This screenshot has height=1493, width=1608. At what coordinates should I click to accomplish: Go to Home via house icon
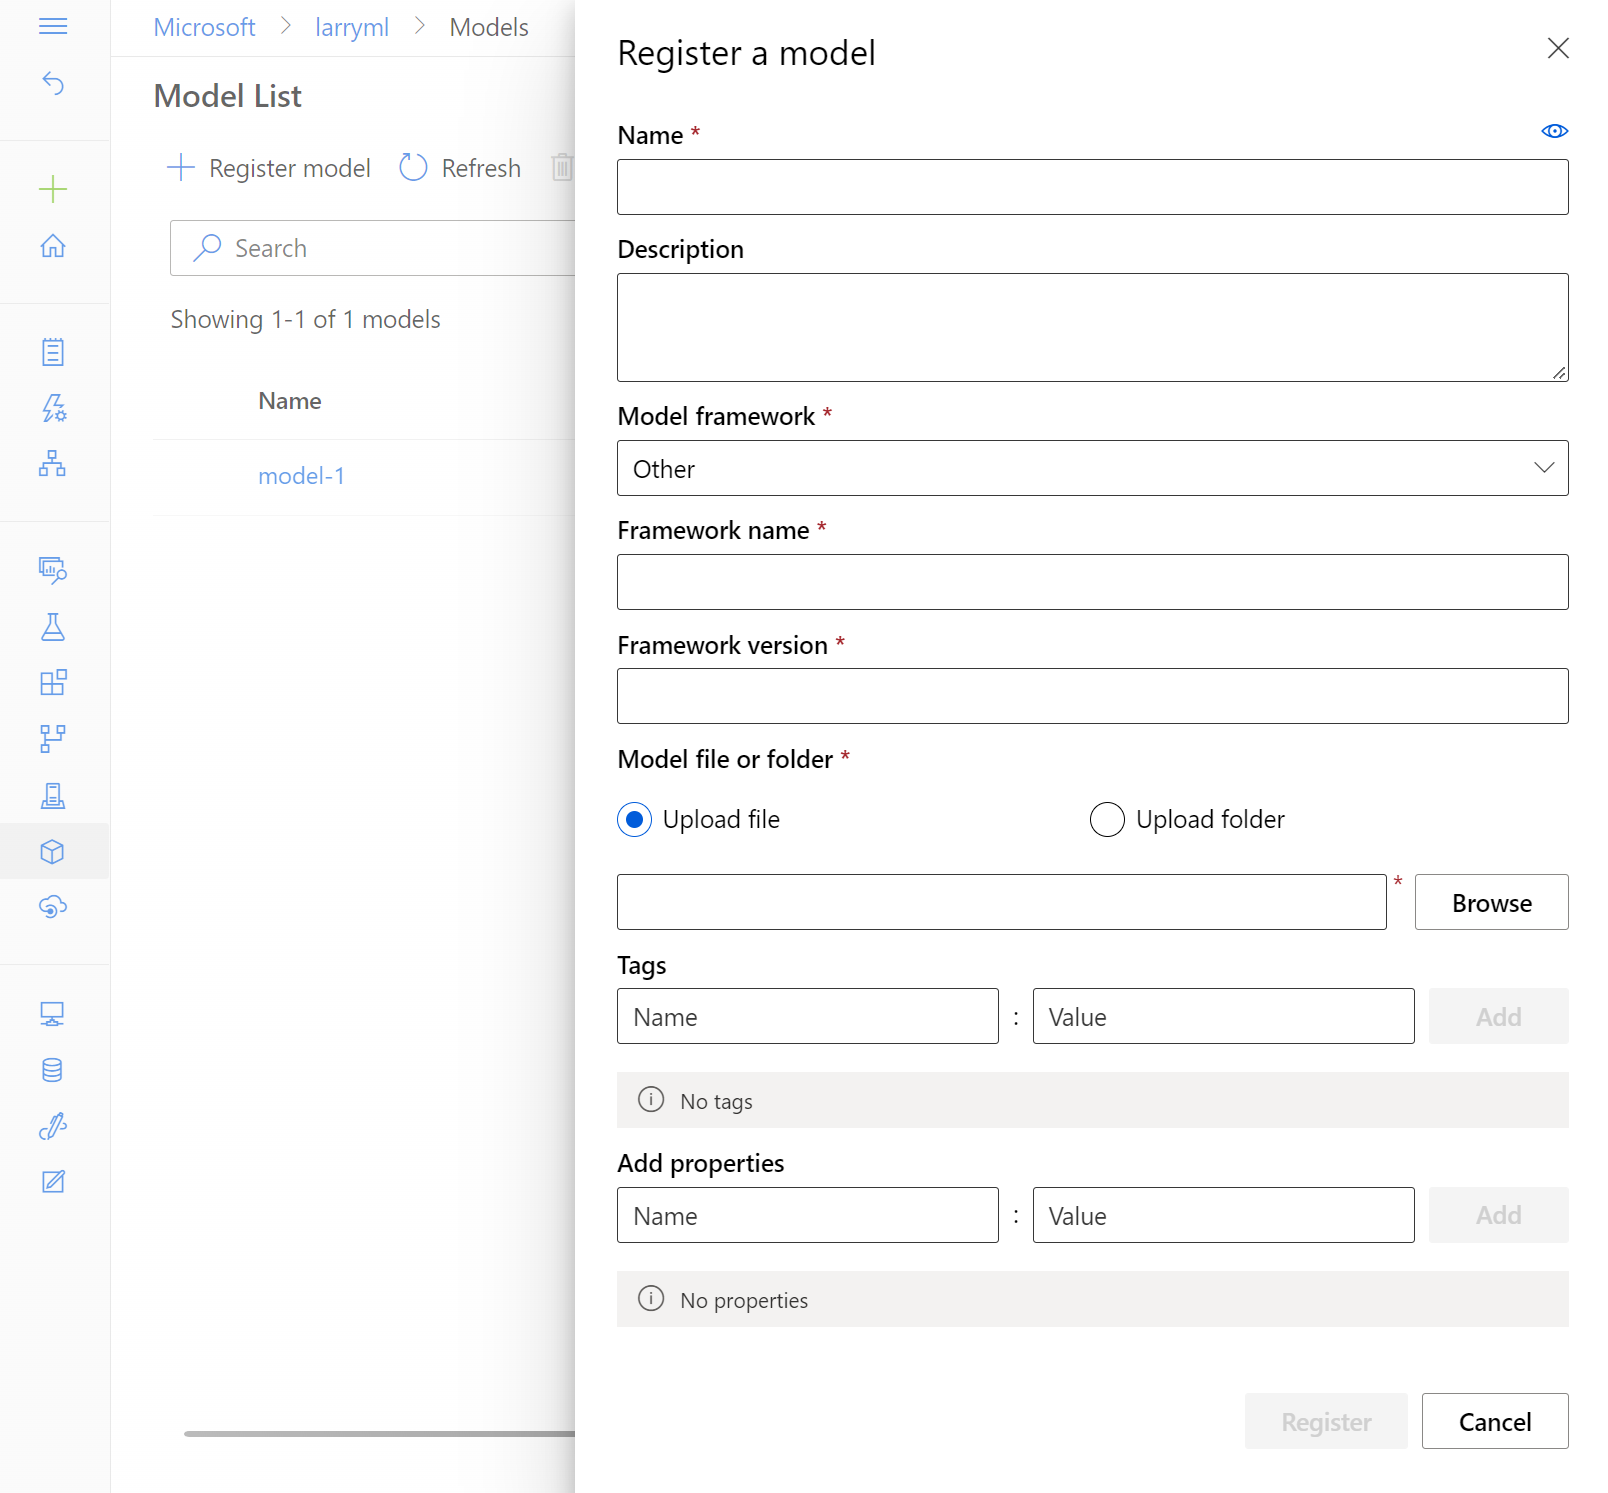pos(53,246)
